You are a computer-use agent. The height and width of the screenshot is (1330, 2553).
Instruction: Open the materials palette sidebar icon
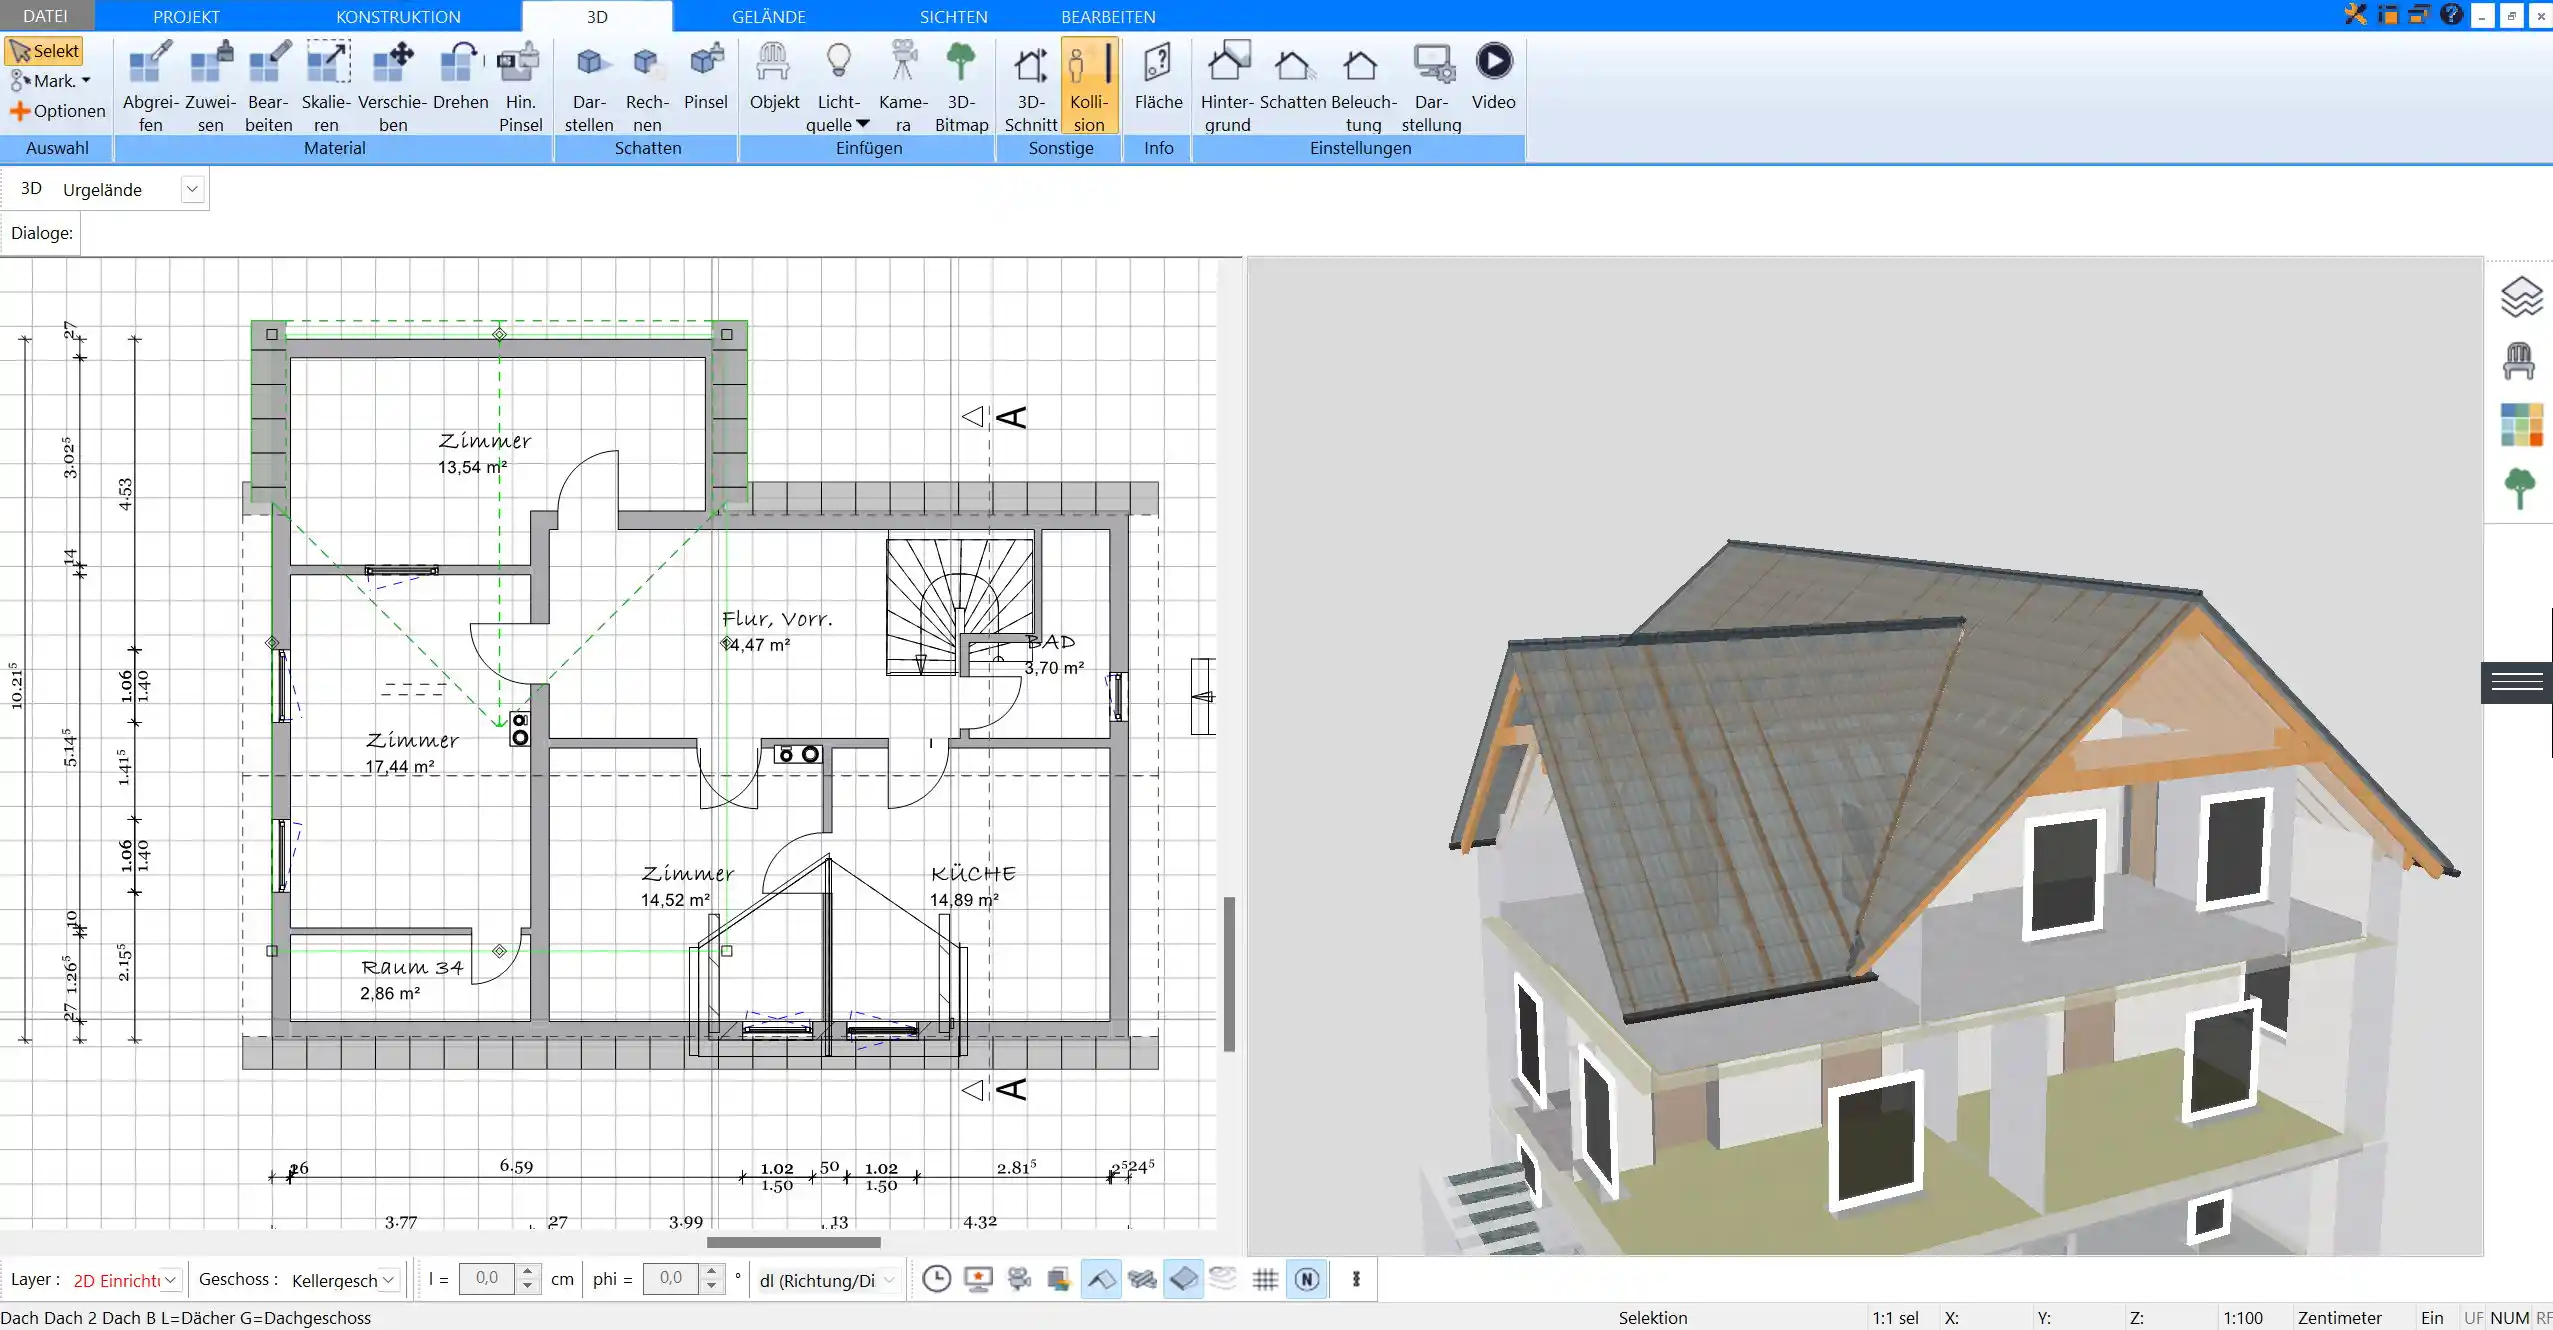coord(2521,425)
